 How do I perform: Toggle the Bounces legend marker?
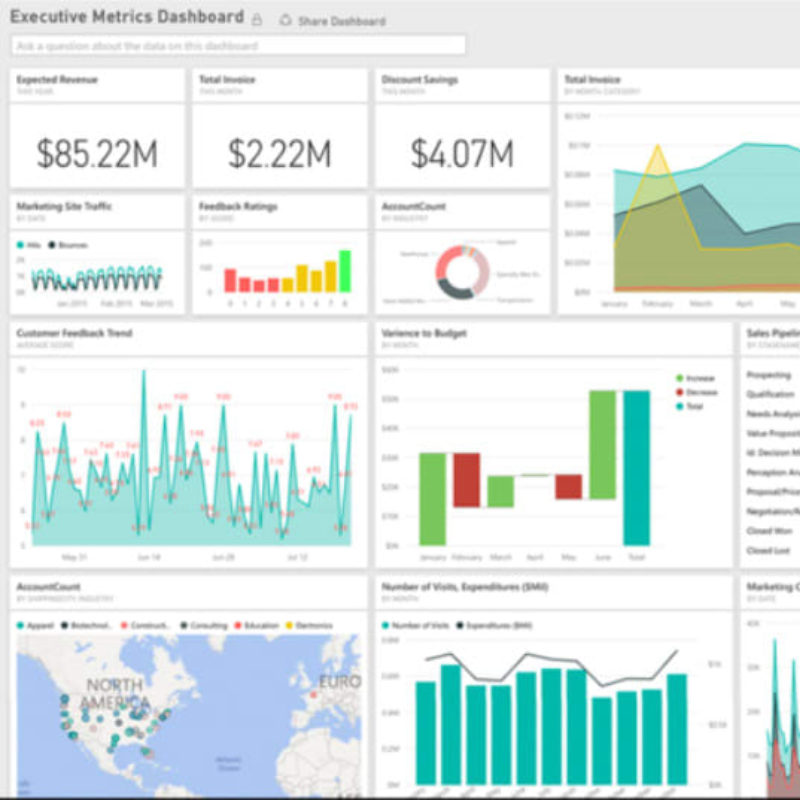[x=52, y=244]
